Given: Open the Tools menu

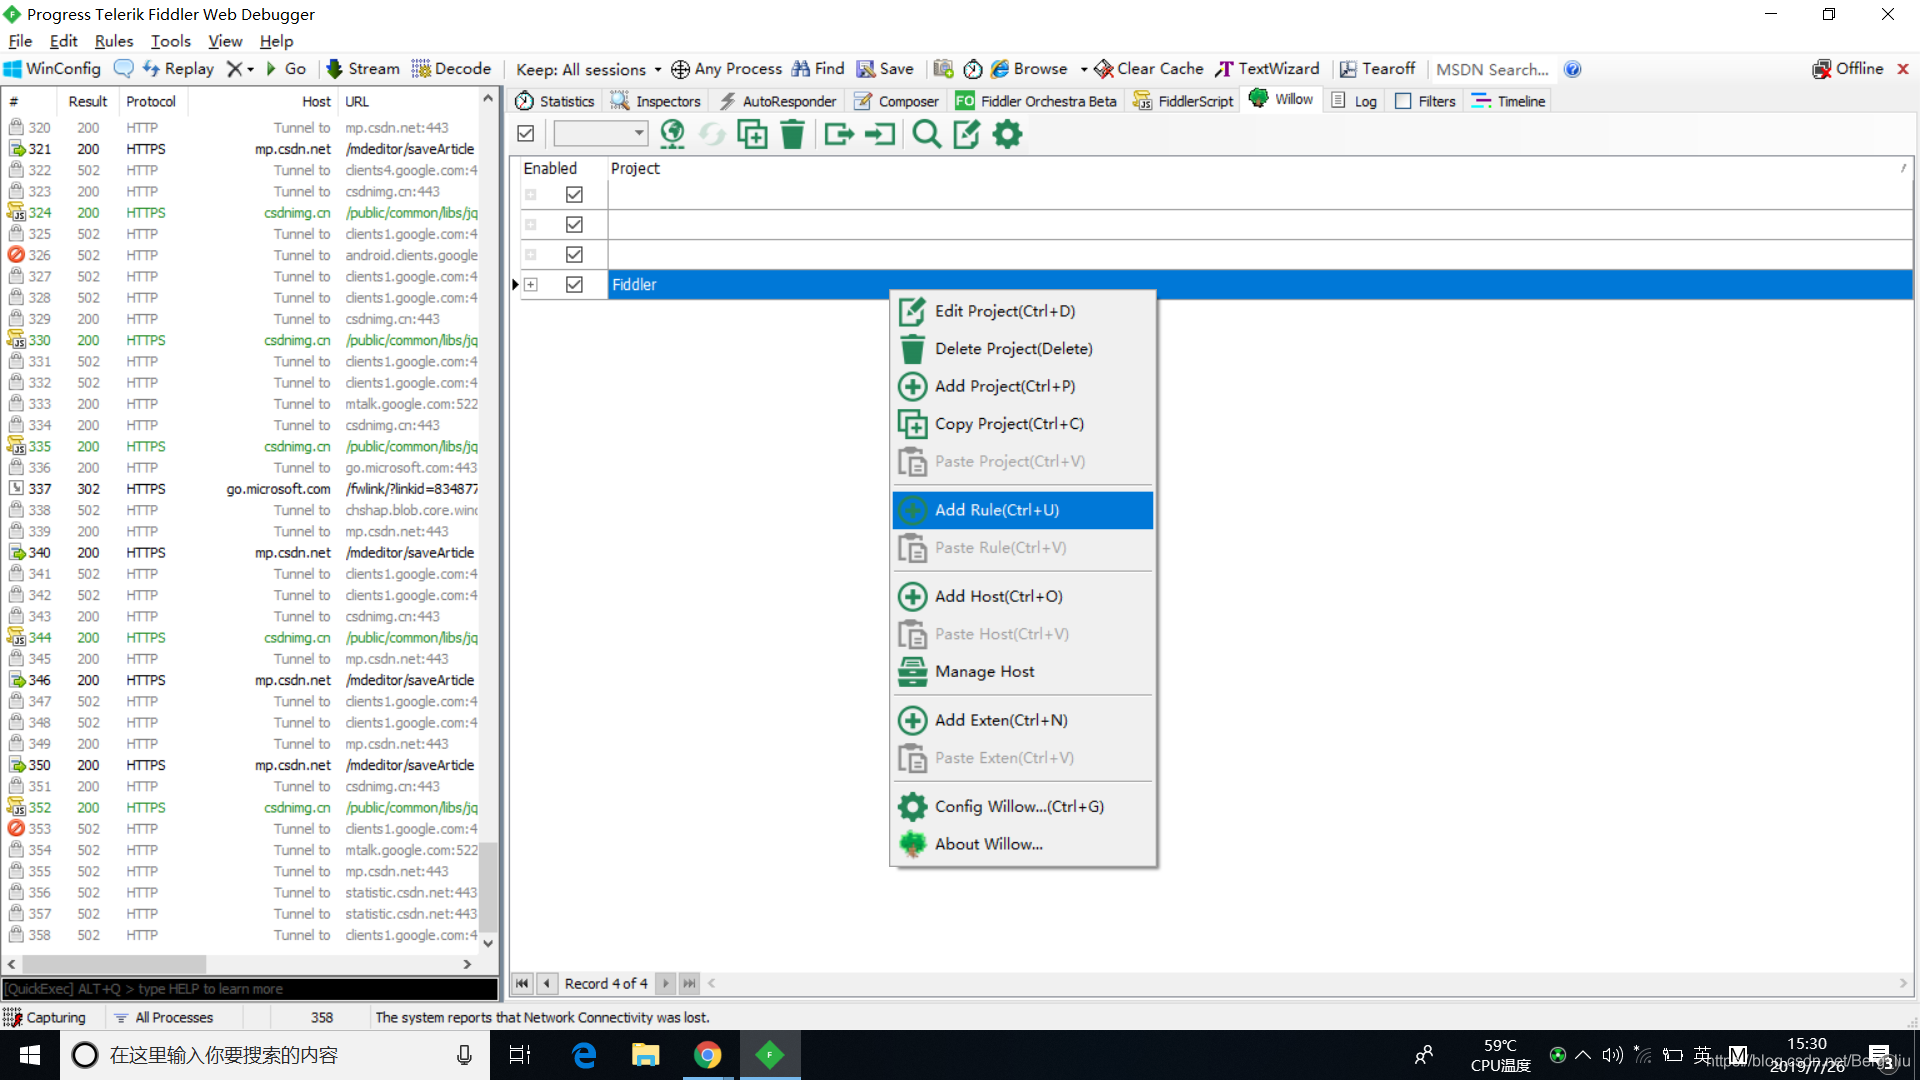Looking at the screenshot, I should click(x=171, y=41).
